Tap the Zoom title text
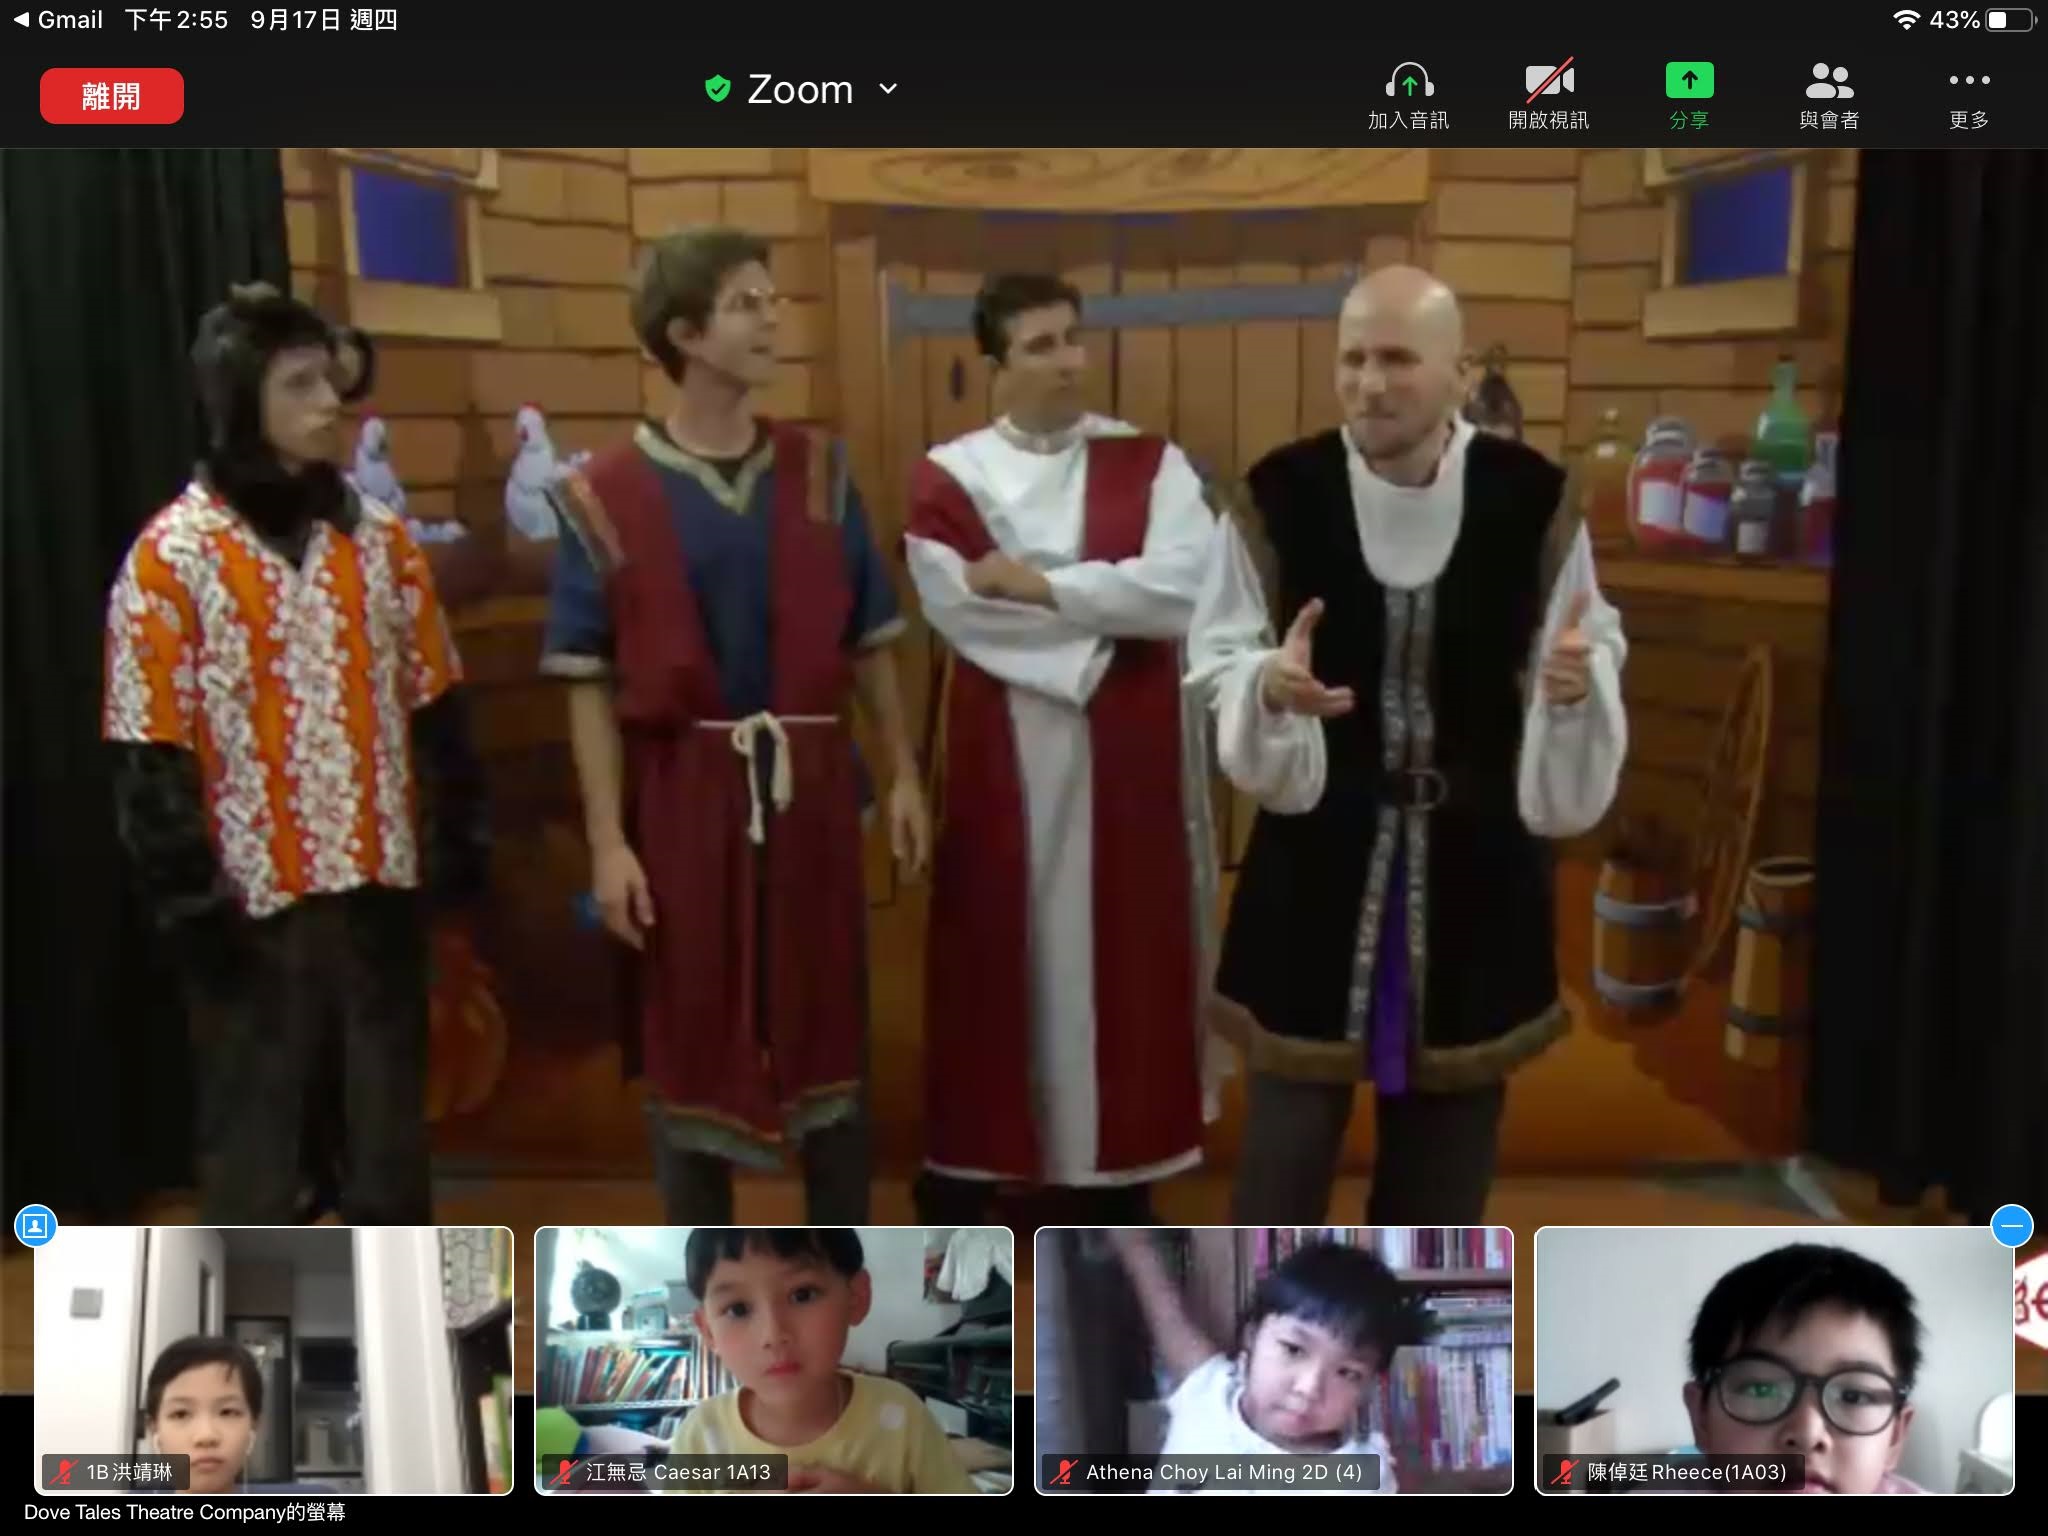Viewport: 2048px width, 1536px height. click(800, 89)
